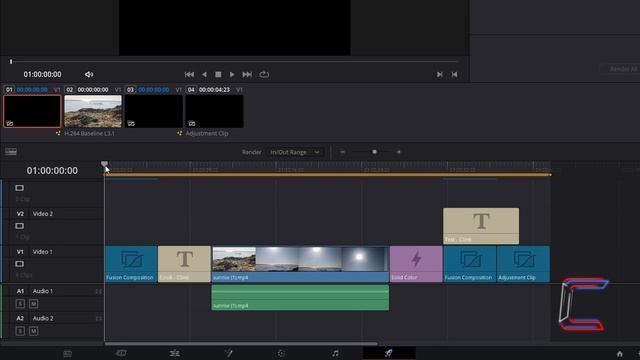Screen dimensions: 640x360
Task: Solo the Audio 1 track
Action: point(20,304)
